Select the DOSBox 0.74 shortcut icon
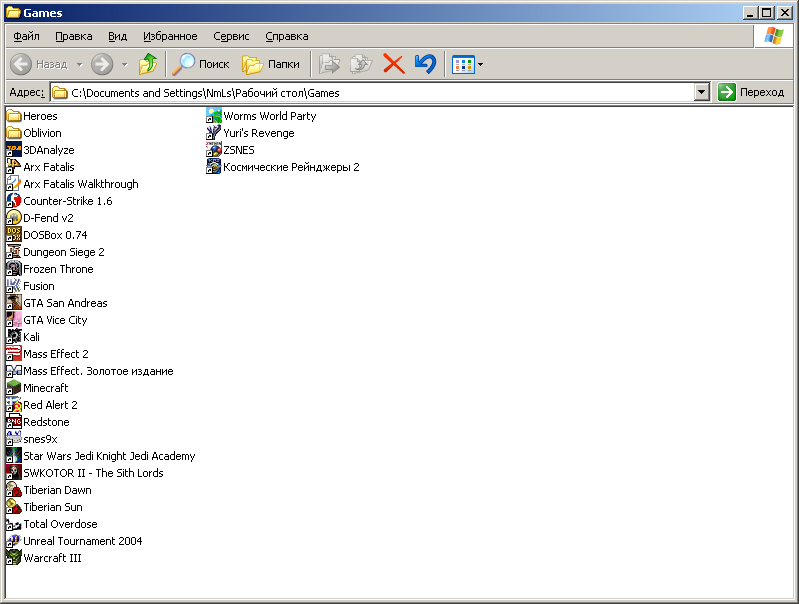This screenshot has width=799, height=604. tap(14, 235)
